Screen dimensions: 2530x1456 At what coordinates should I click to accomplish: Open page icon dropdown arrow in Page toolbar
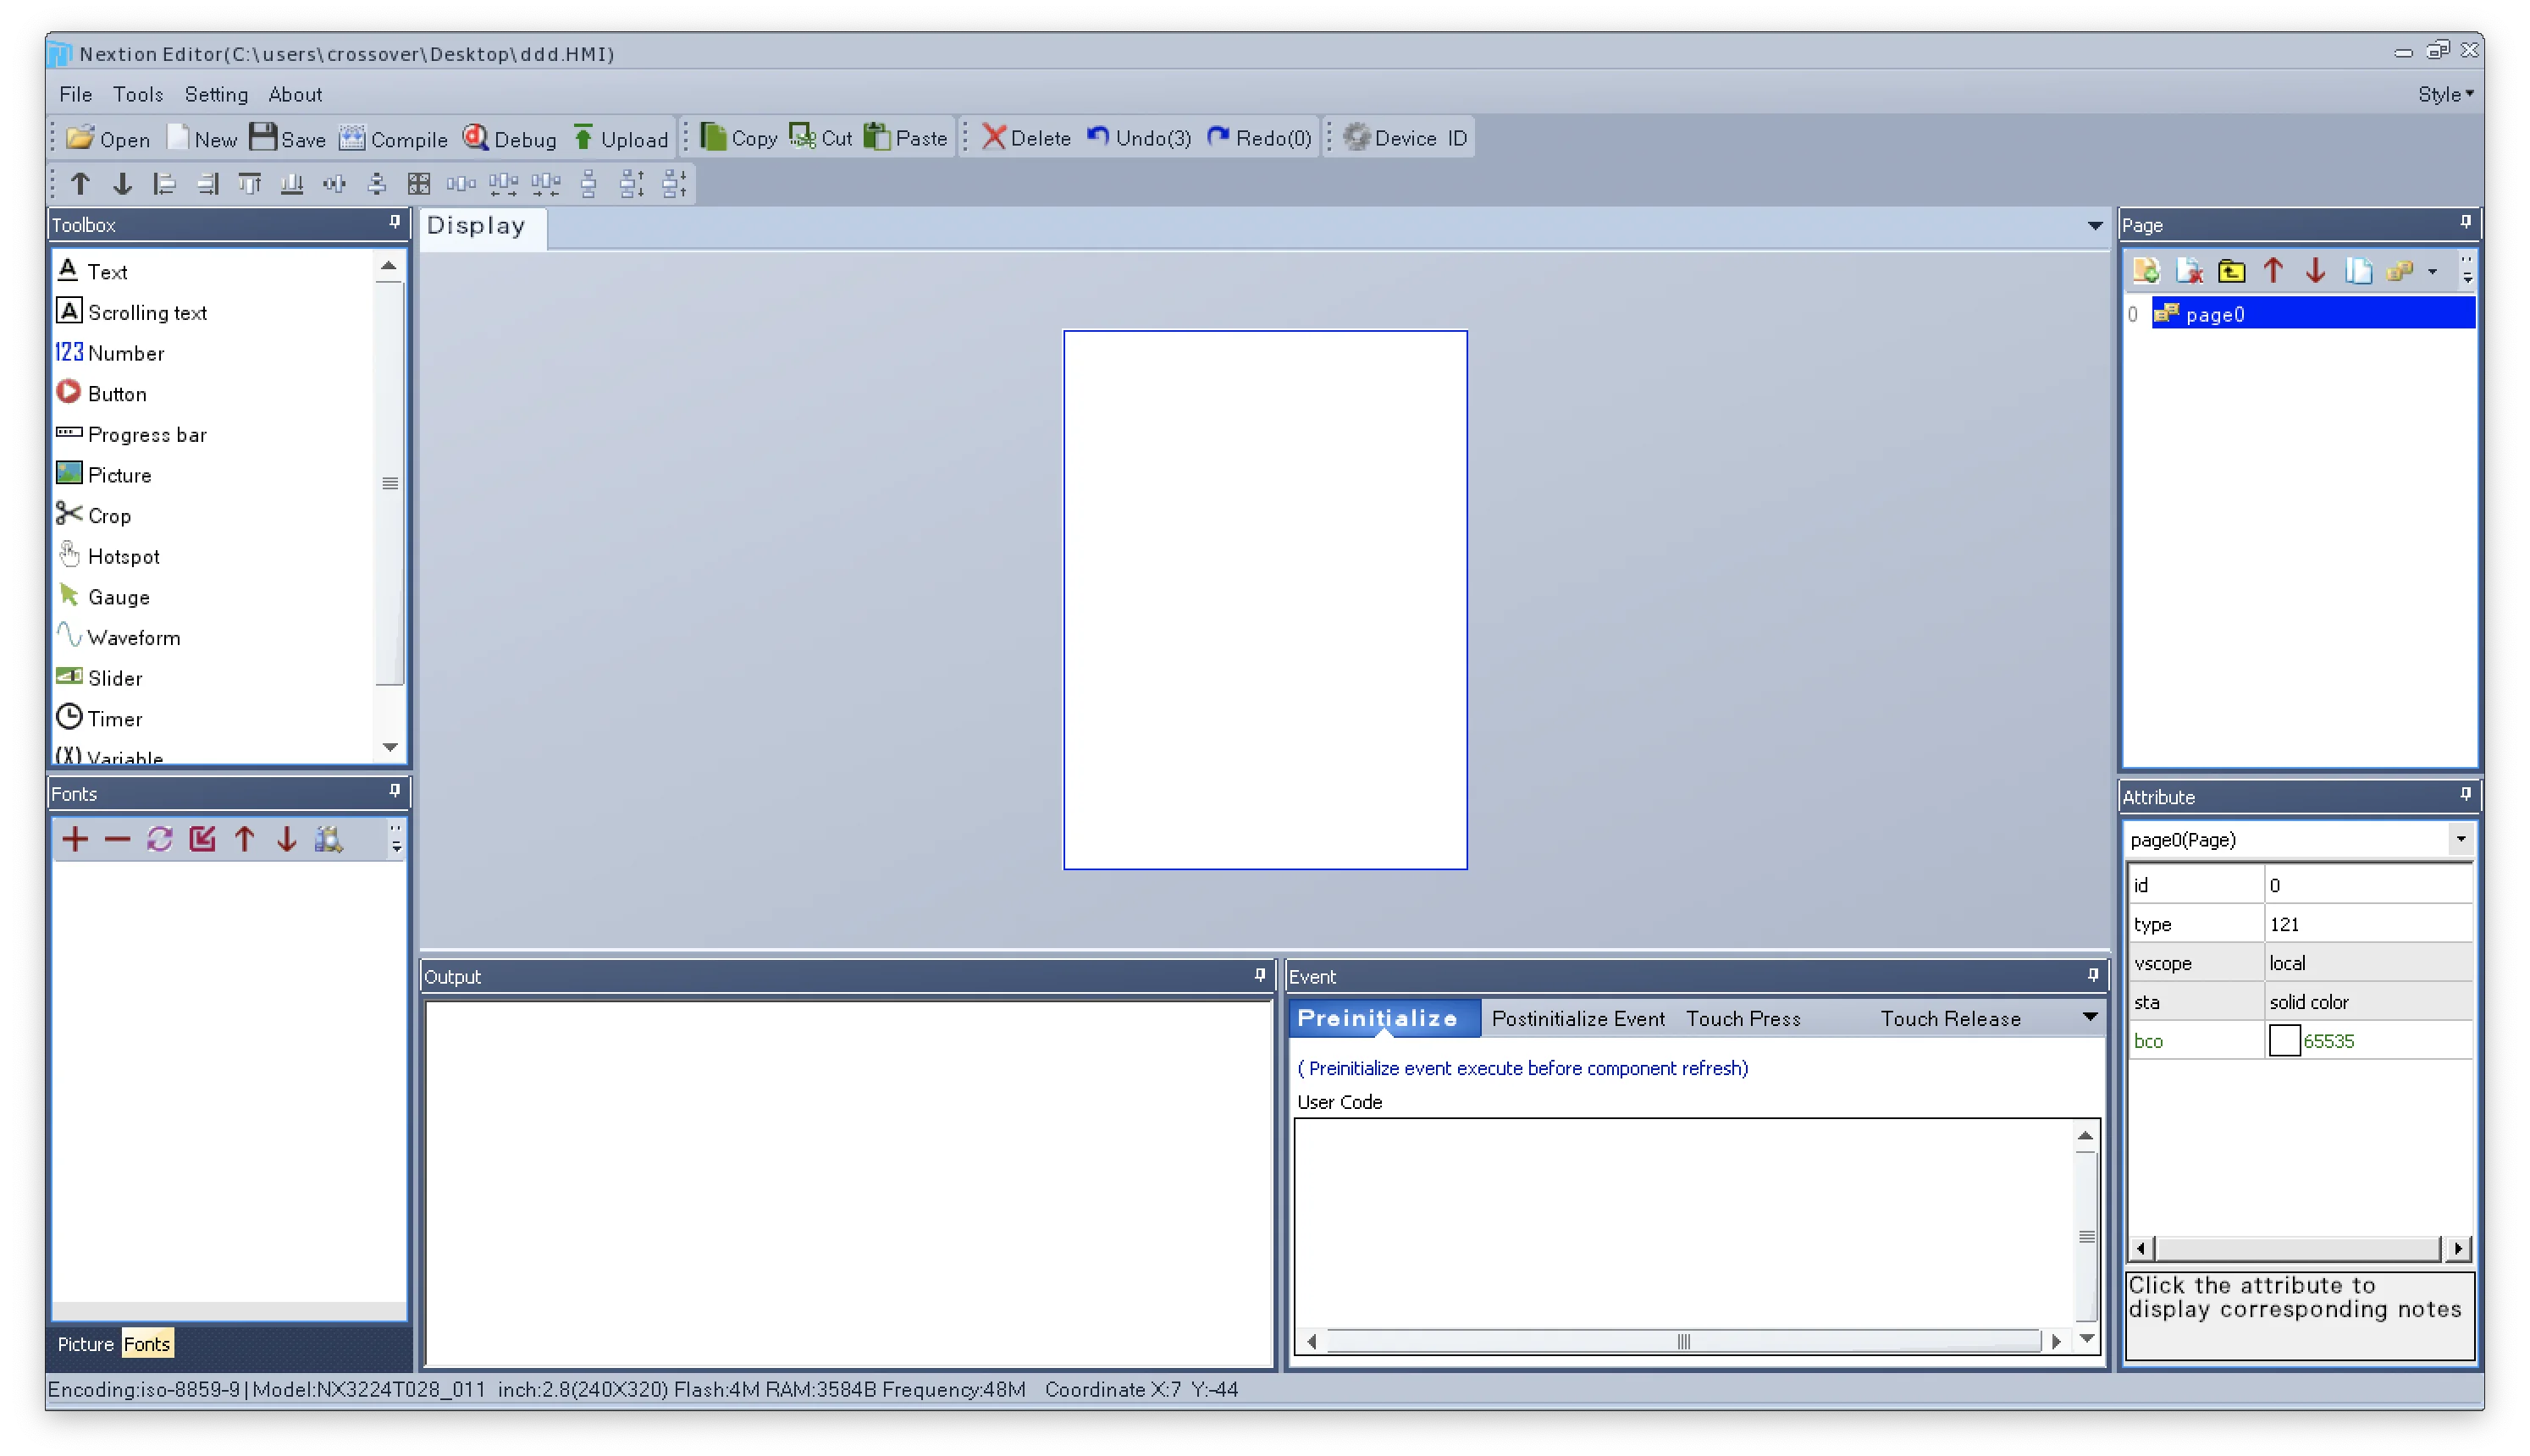(2434, 272)
